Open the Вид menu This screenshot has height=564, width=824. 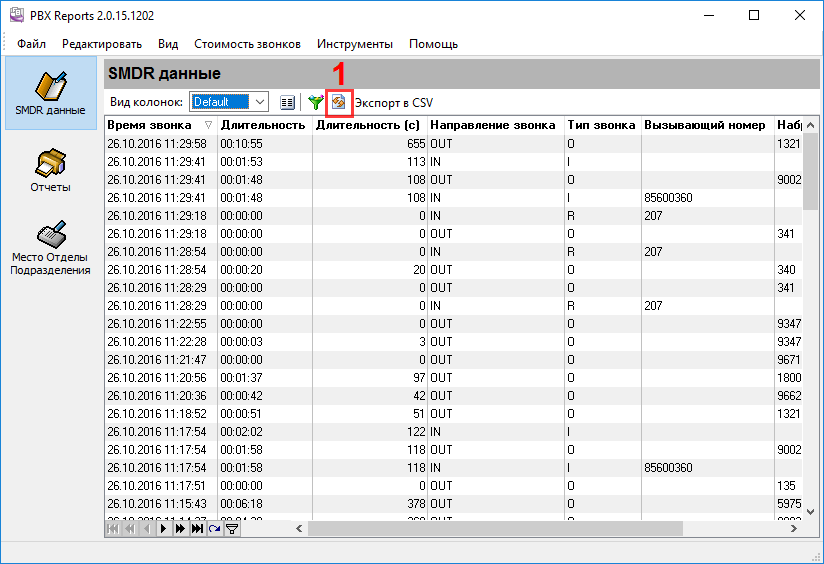point(168,44)
